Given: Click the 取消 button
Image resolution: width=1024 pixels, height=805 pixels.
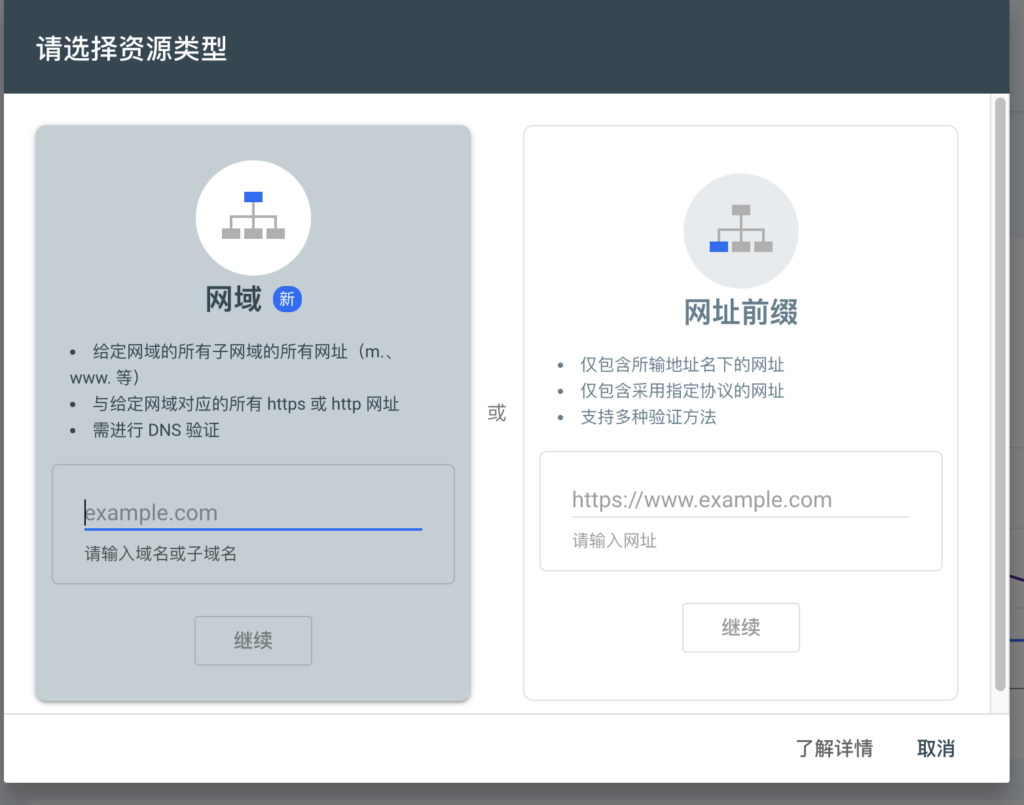Looking at the screenshot, I should 936,748.
